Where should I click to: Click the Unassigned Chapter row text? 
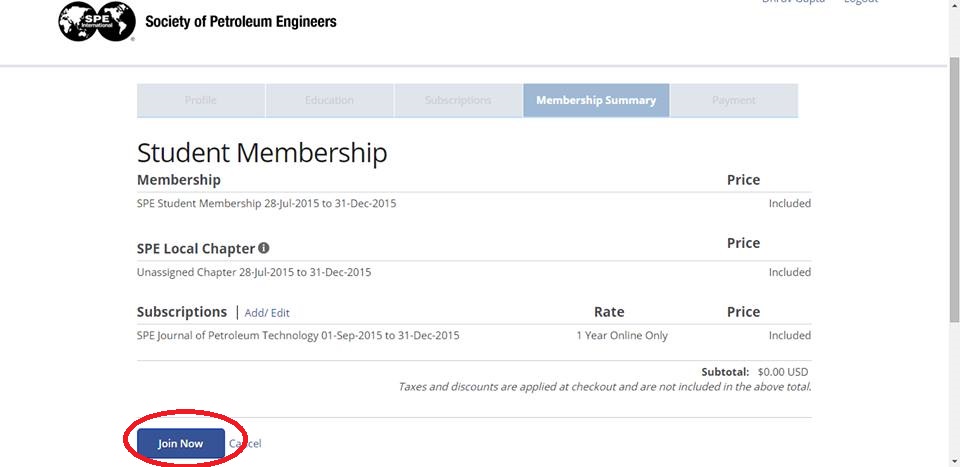[253, 272]
